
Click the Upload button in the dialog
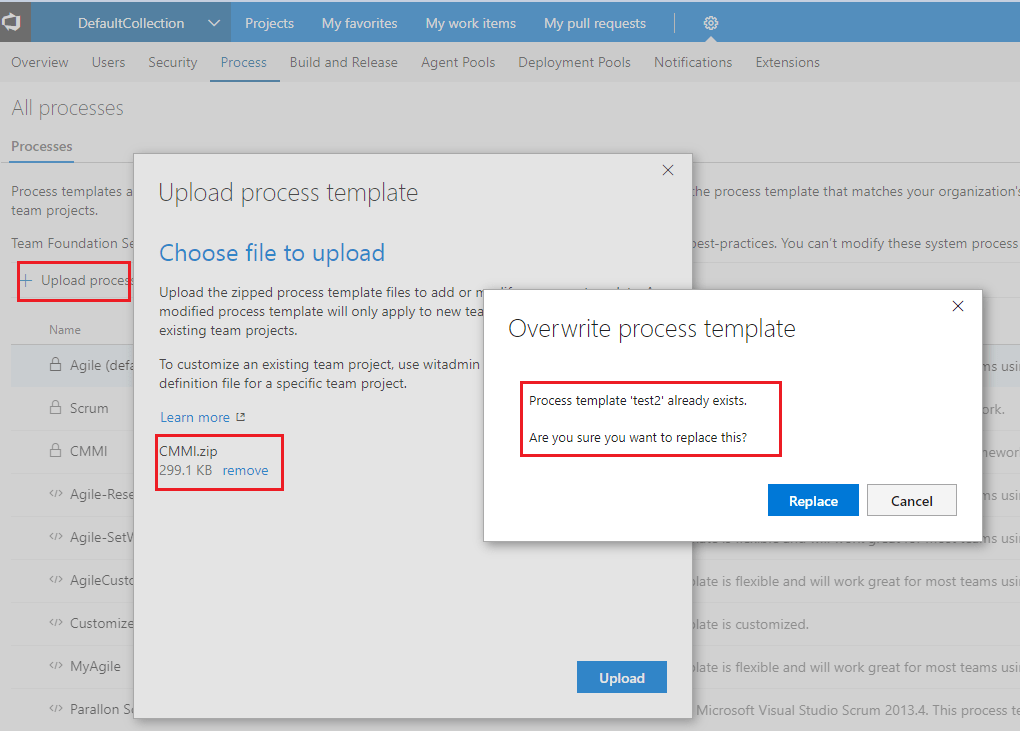[x=621, y=677]
